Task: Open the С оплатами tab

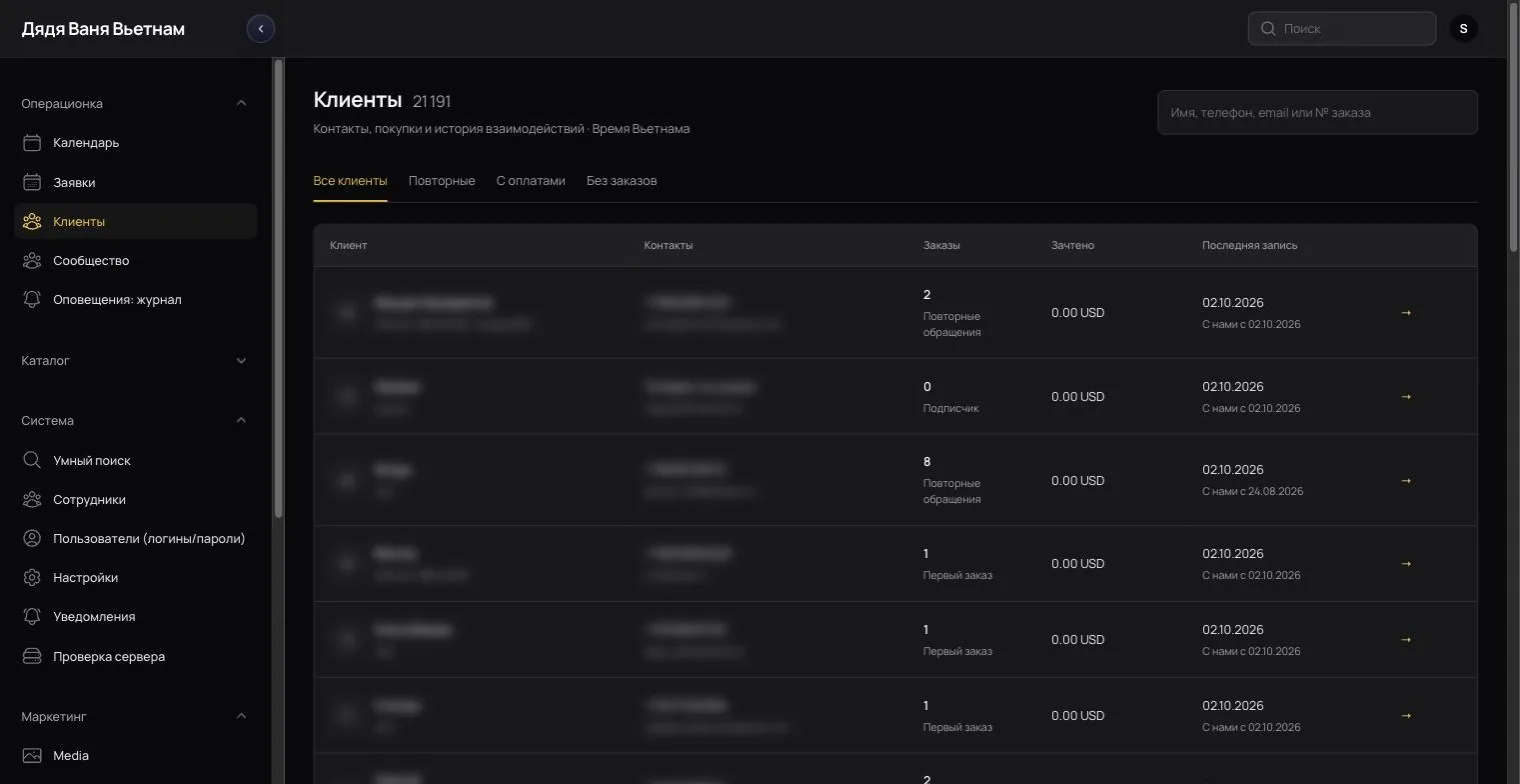Action: click(531, 181)
